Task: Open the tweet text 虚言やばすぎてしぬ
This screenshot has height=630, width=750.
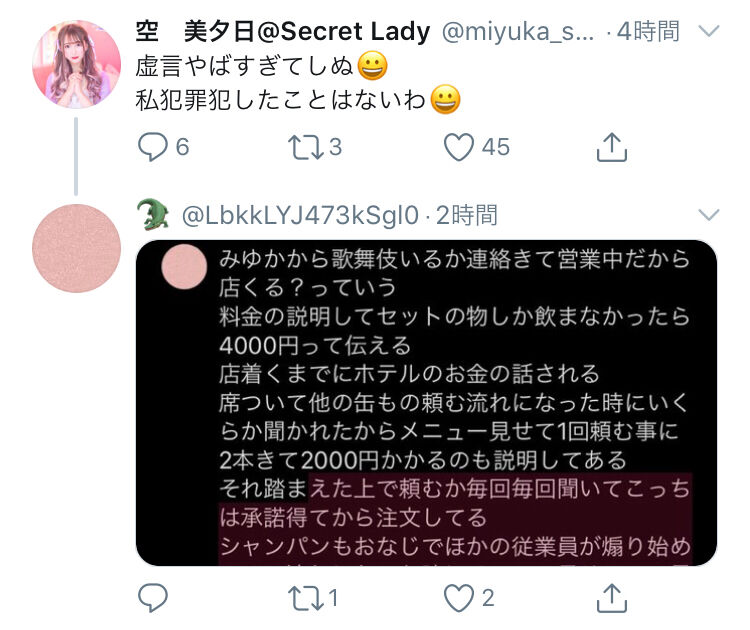Action: point(244,66)
